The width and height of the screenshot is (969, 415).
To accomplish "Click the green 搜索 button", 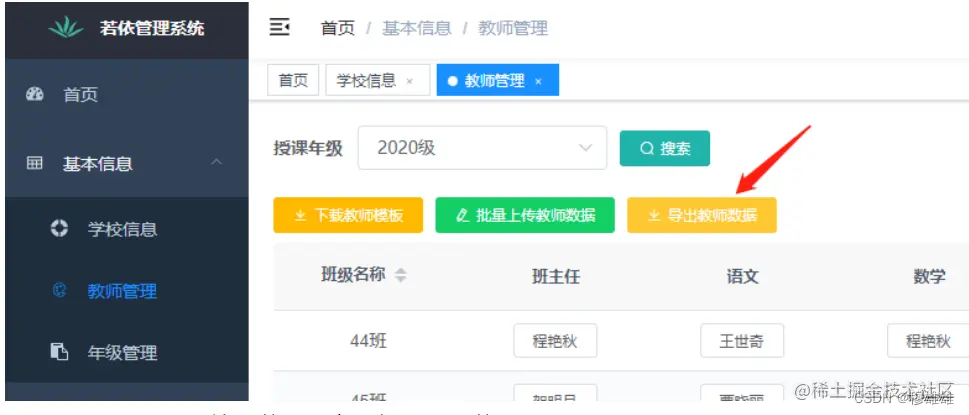I will click(x=665, y=148).
